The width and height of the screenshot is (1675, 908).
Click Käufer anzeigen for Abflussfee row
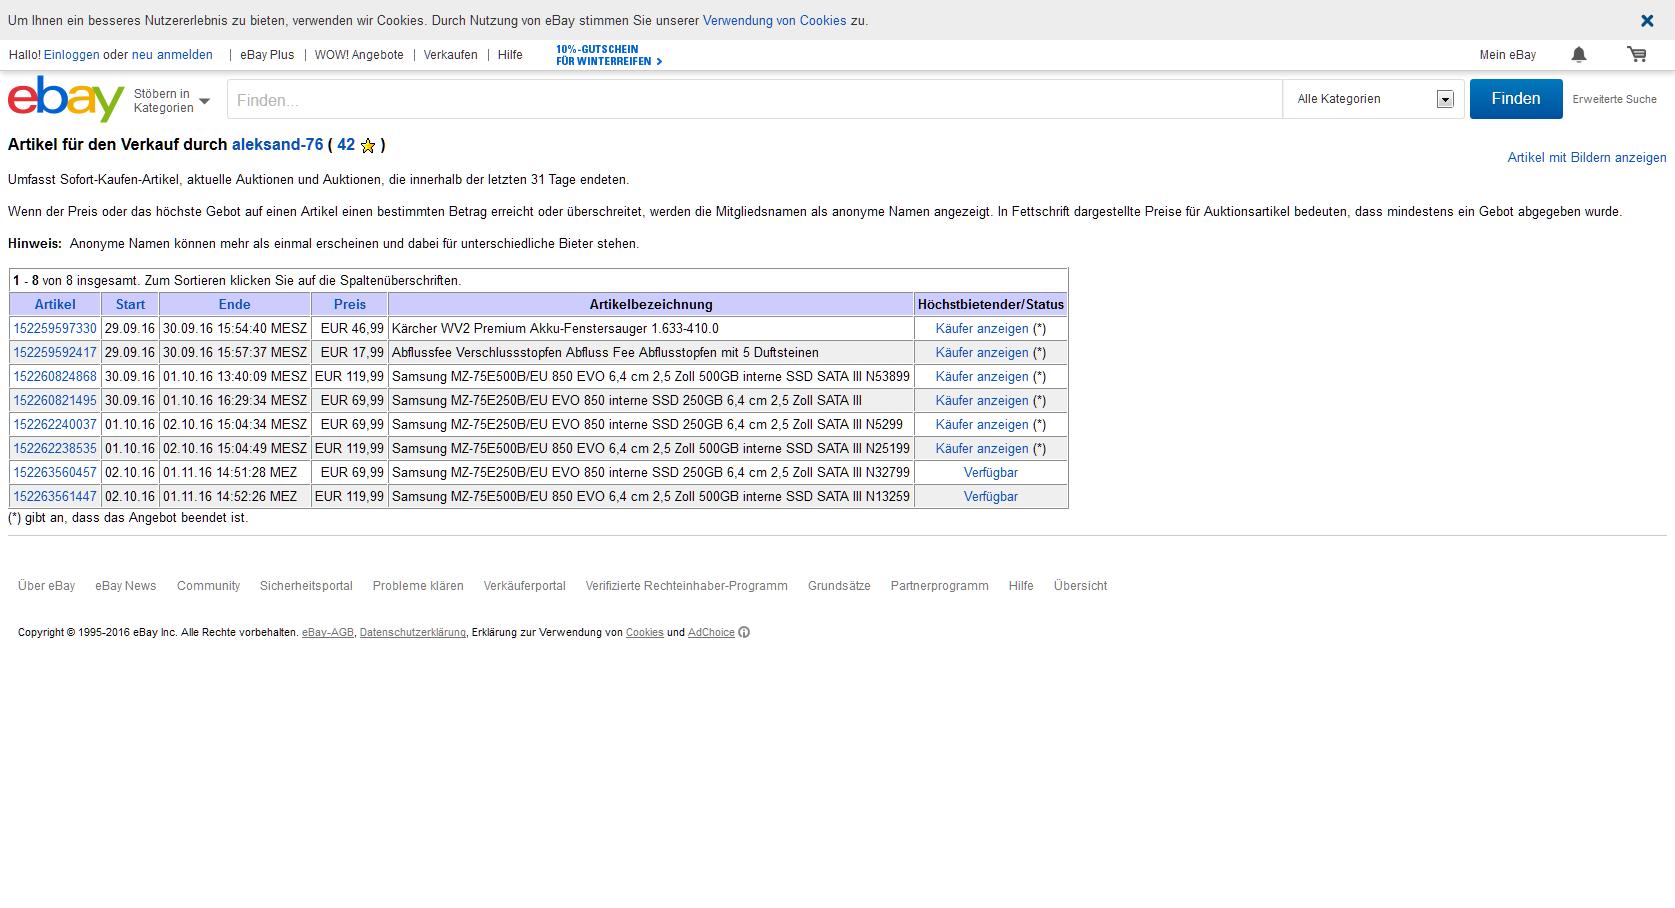(x=982, y=352)
